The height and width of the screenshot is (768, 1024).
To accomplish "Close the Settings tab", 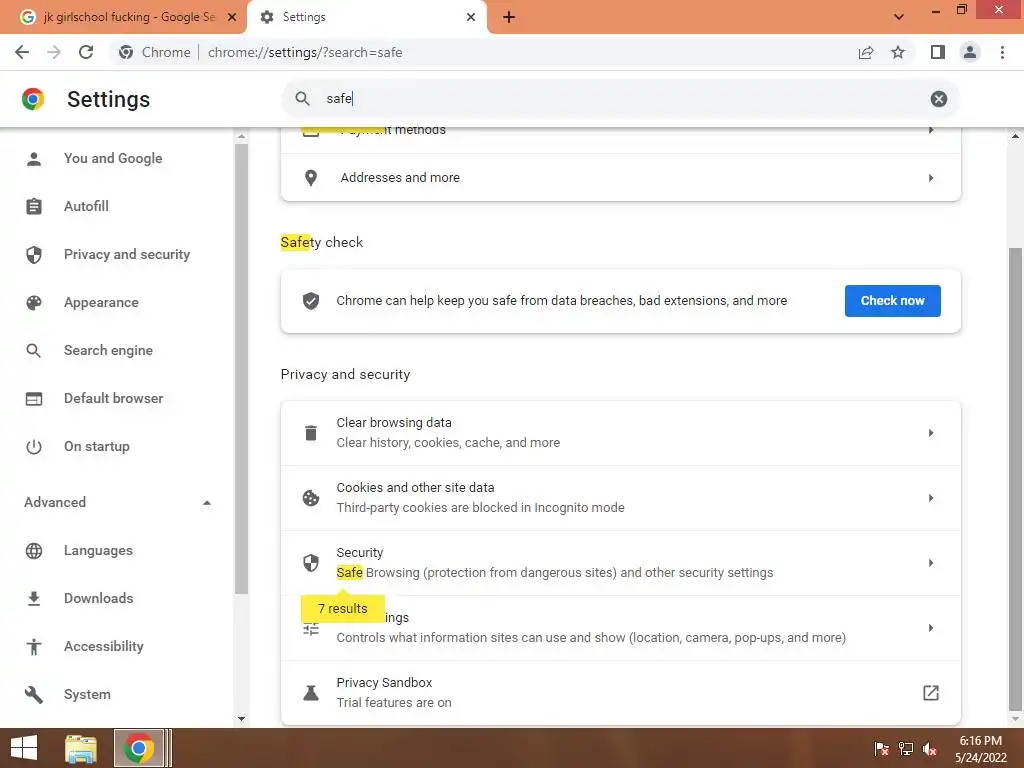I will pyautogui.click(x=471, y=17).
